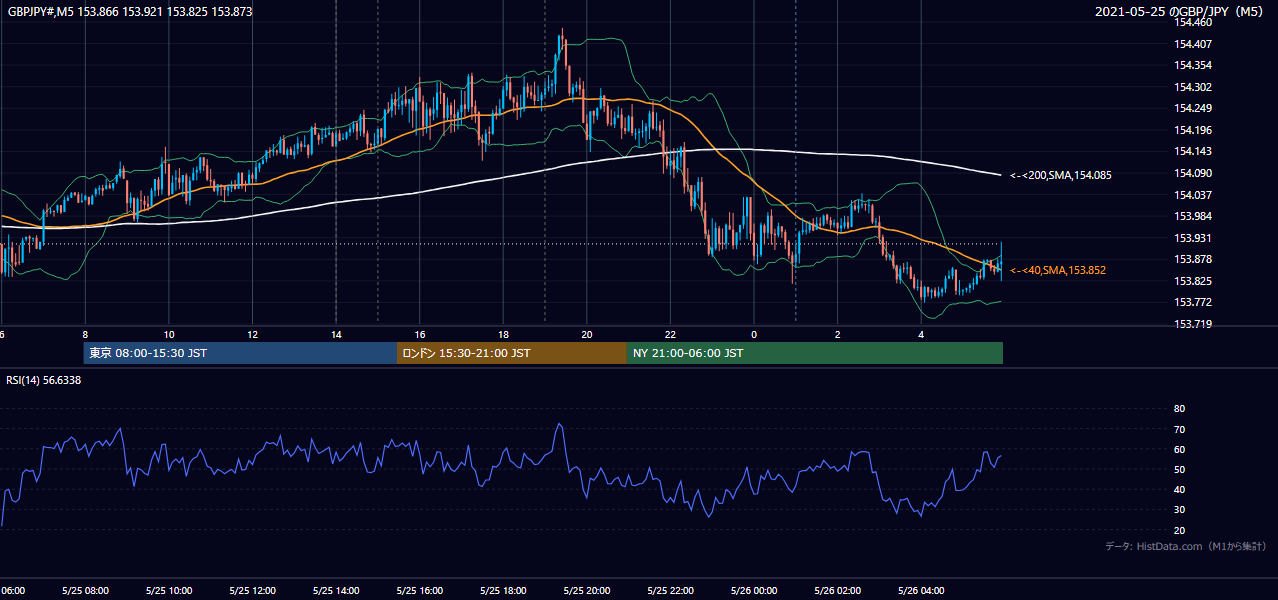Click price axis value 154.249
This screenshot has width=1278, height=600.
1192,108
